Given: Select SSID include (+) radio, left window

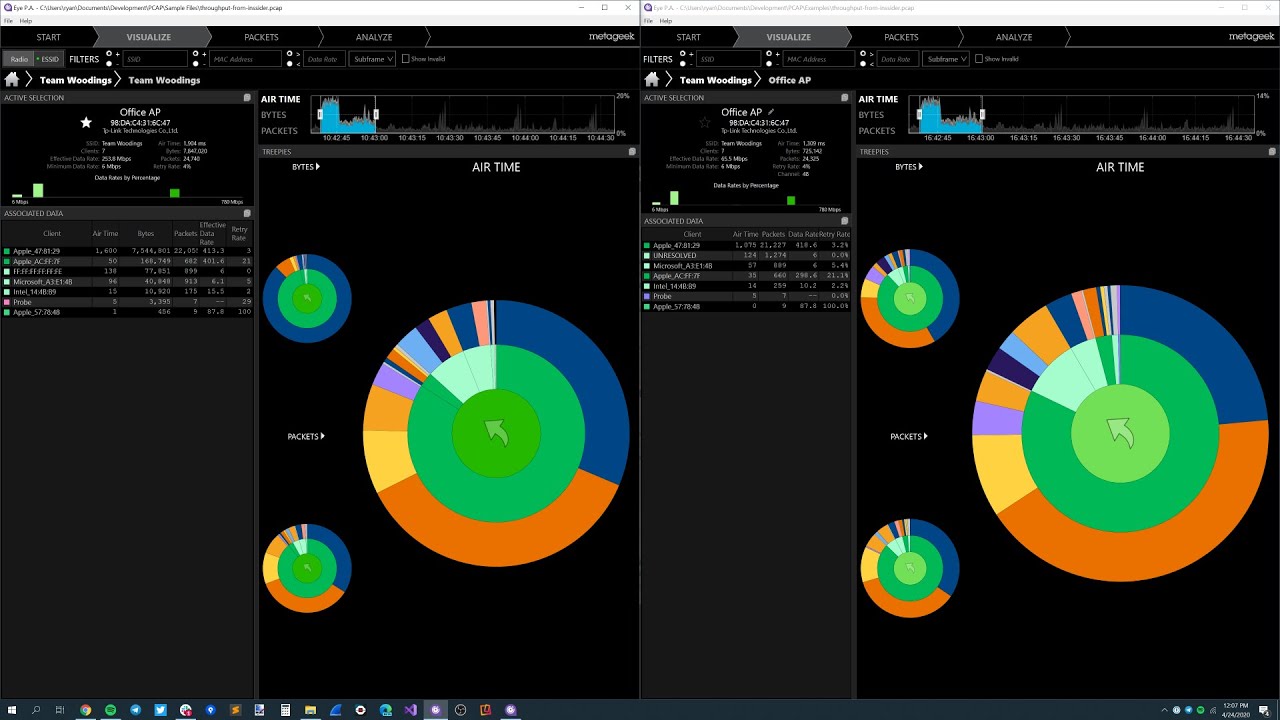Looking at the screenshot, I should (108, 54).
